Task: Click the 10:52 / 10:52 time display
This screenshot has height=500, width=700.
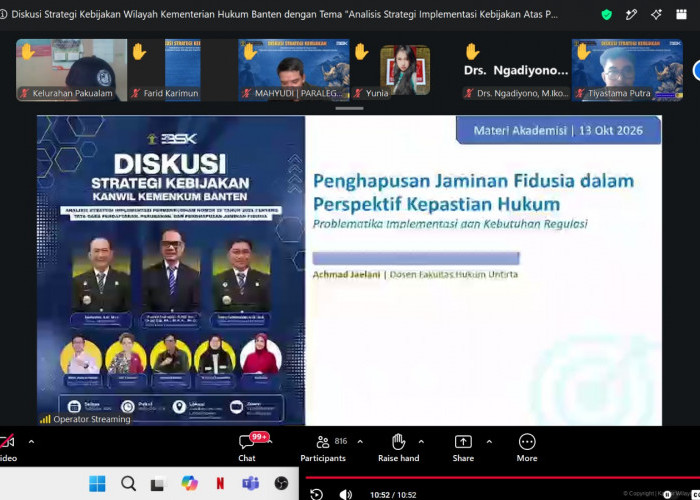Action: [x=393, y=495]
